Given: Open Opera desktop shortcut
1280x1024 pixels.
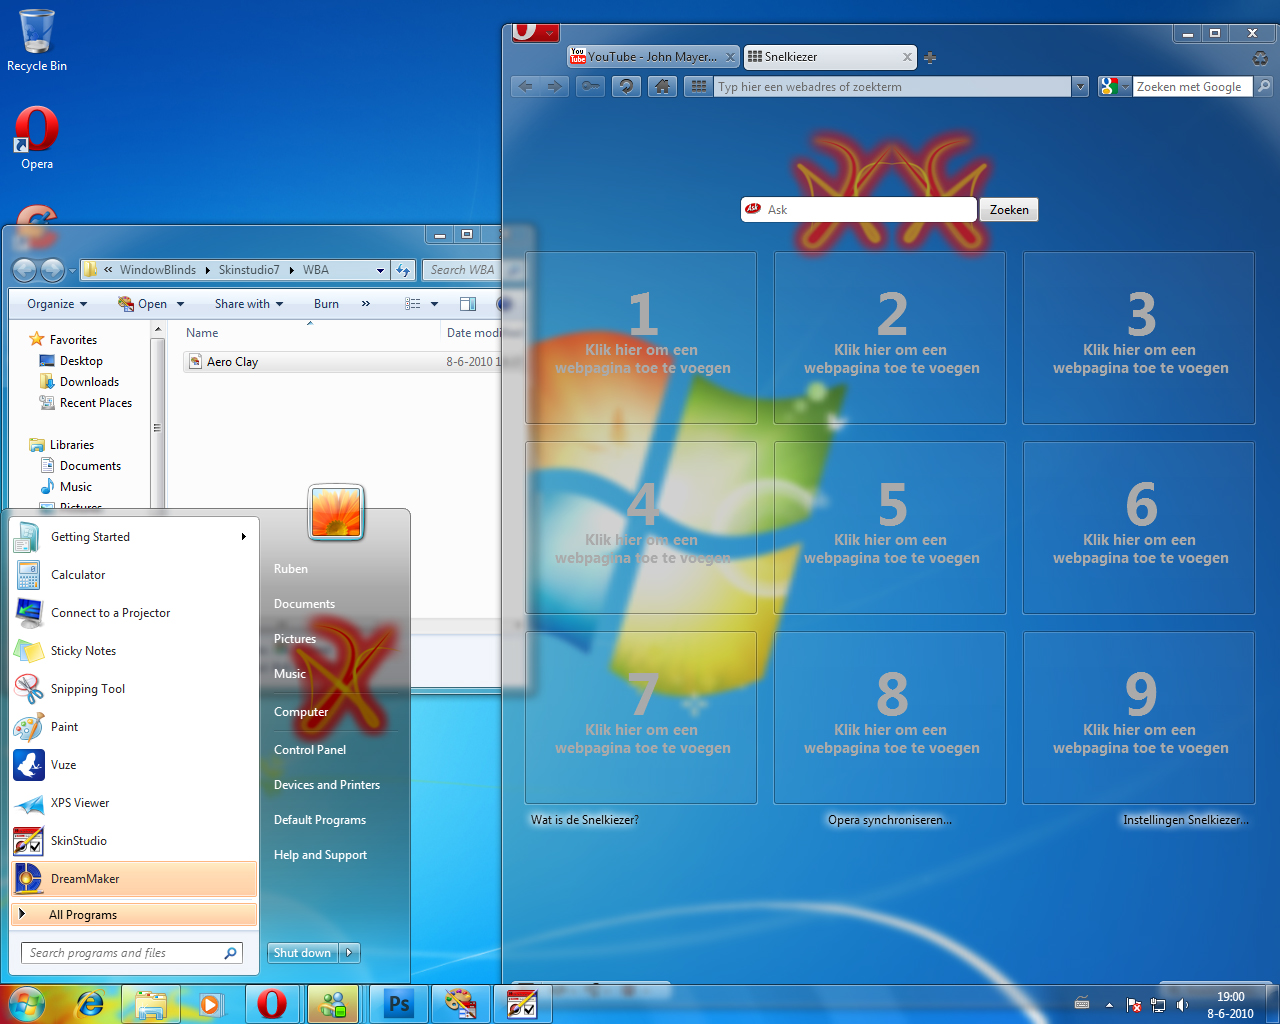Looking at the screenshot, I should click(37, 139).
